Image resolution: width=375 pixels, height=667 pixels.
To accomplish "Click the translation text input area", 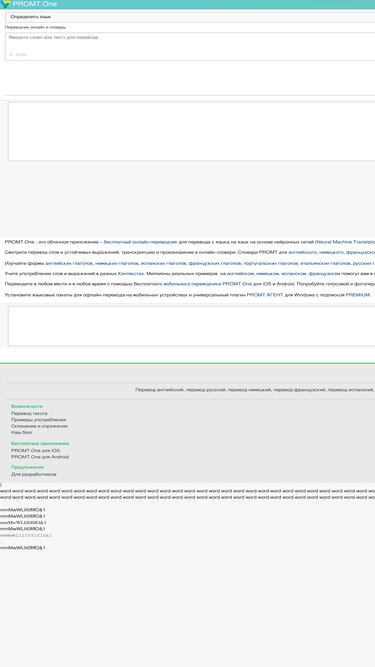I will 190,46.
